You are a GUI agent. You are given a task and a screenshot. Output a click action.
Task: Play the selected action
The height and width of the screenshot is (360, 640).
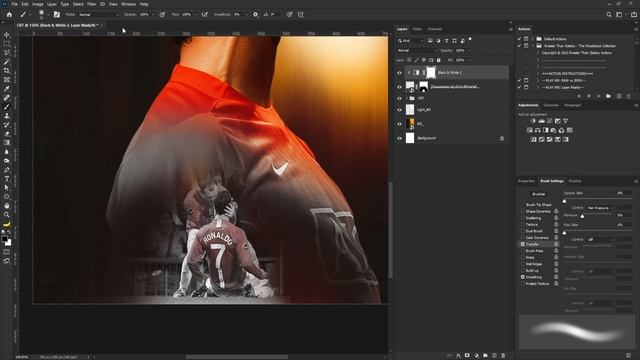[x=599, y=96]
